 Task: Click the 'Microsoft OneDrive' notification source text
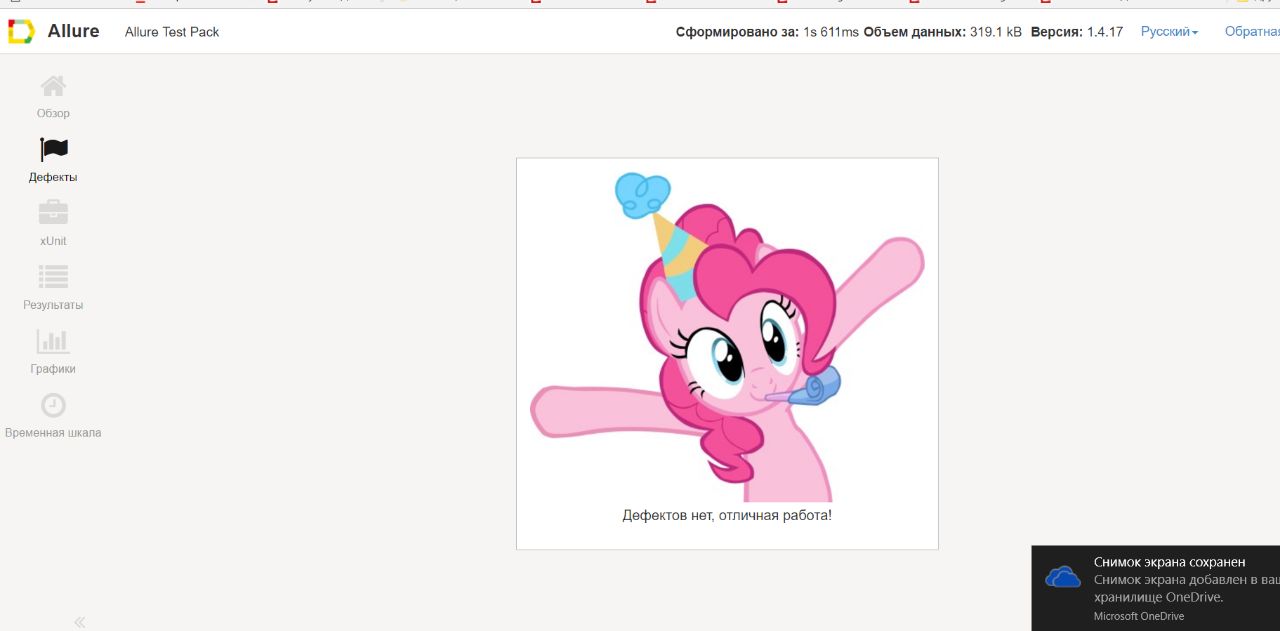pos(1139,616)
